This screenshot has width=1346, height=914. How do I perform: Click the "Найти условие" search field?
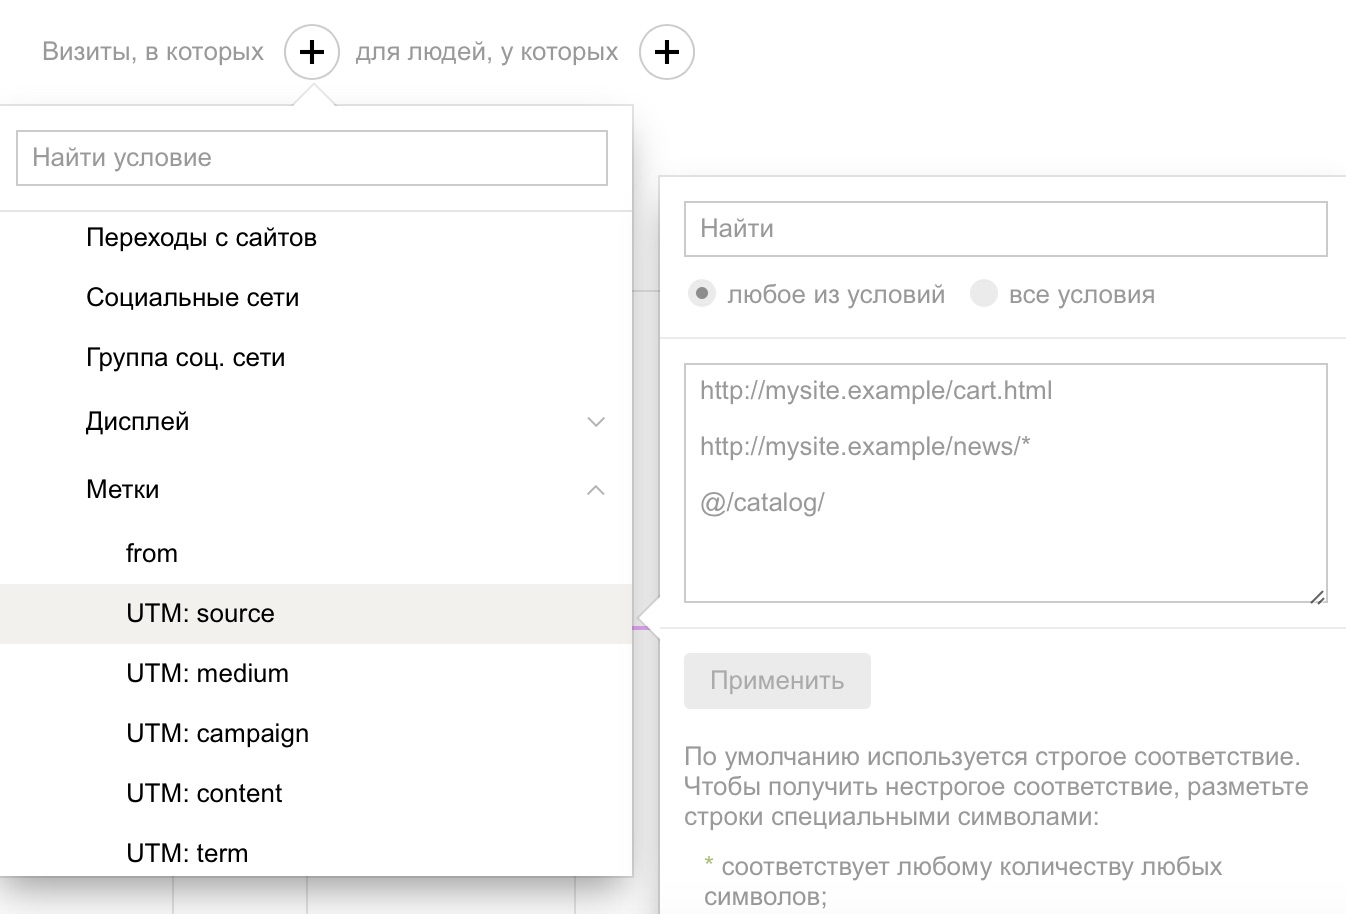(x=311, y=157)
